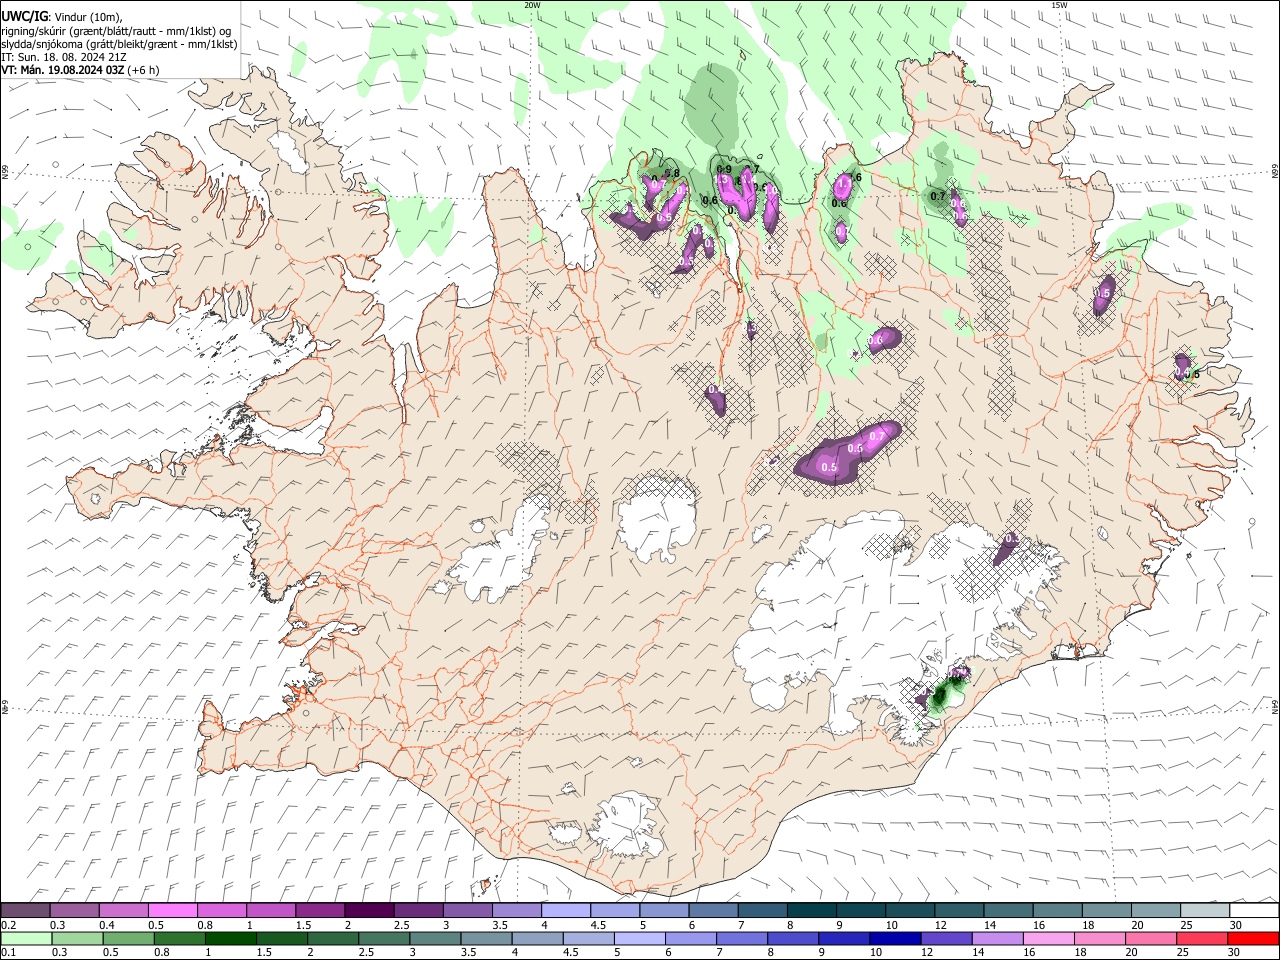Image resolution: width=1280 pixels, height=960 pixels.
Task: Click the 'UWC/IG: Vindur (10m)' title line
Action: tap(61, 16)
